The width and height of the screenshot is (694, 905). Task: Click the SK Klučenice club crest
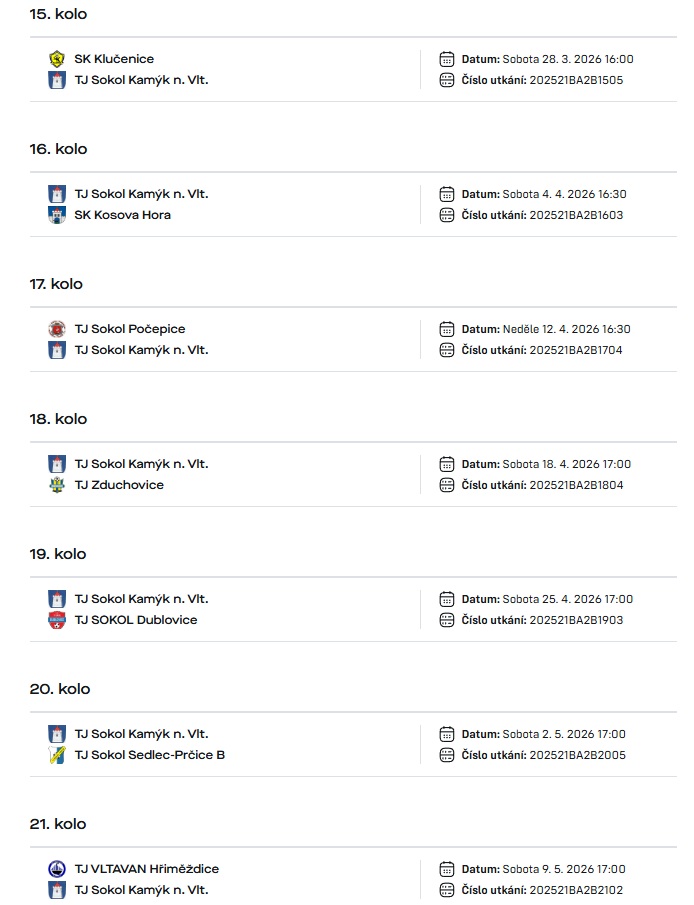coord(57,59)
